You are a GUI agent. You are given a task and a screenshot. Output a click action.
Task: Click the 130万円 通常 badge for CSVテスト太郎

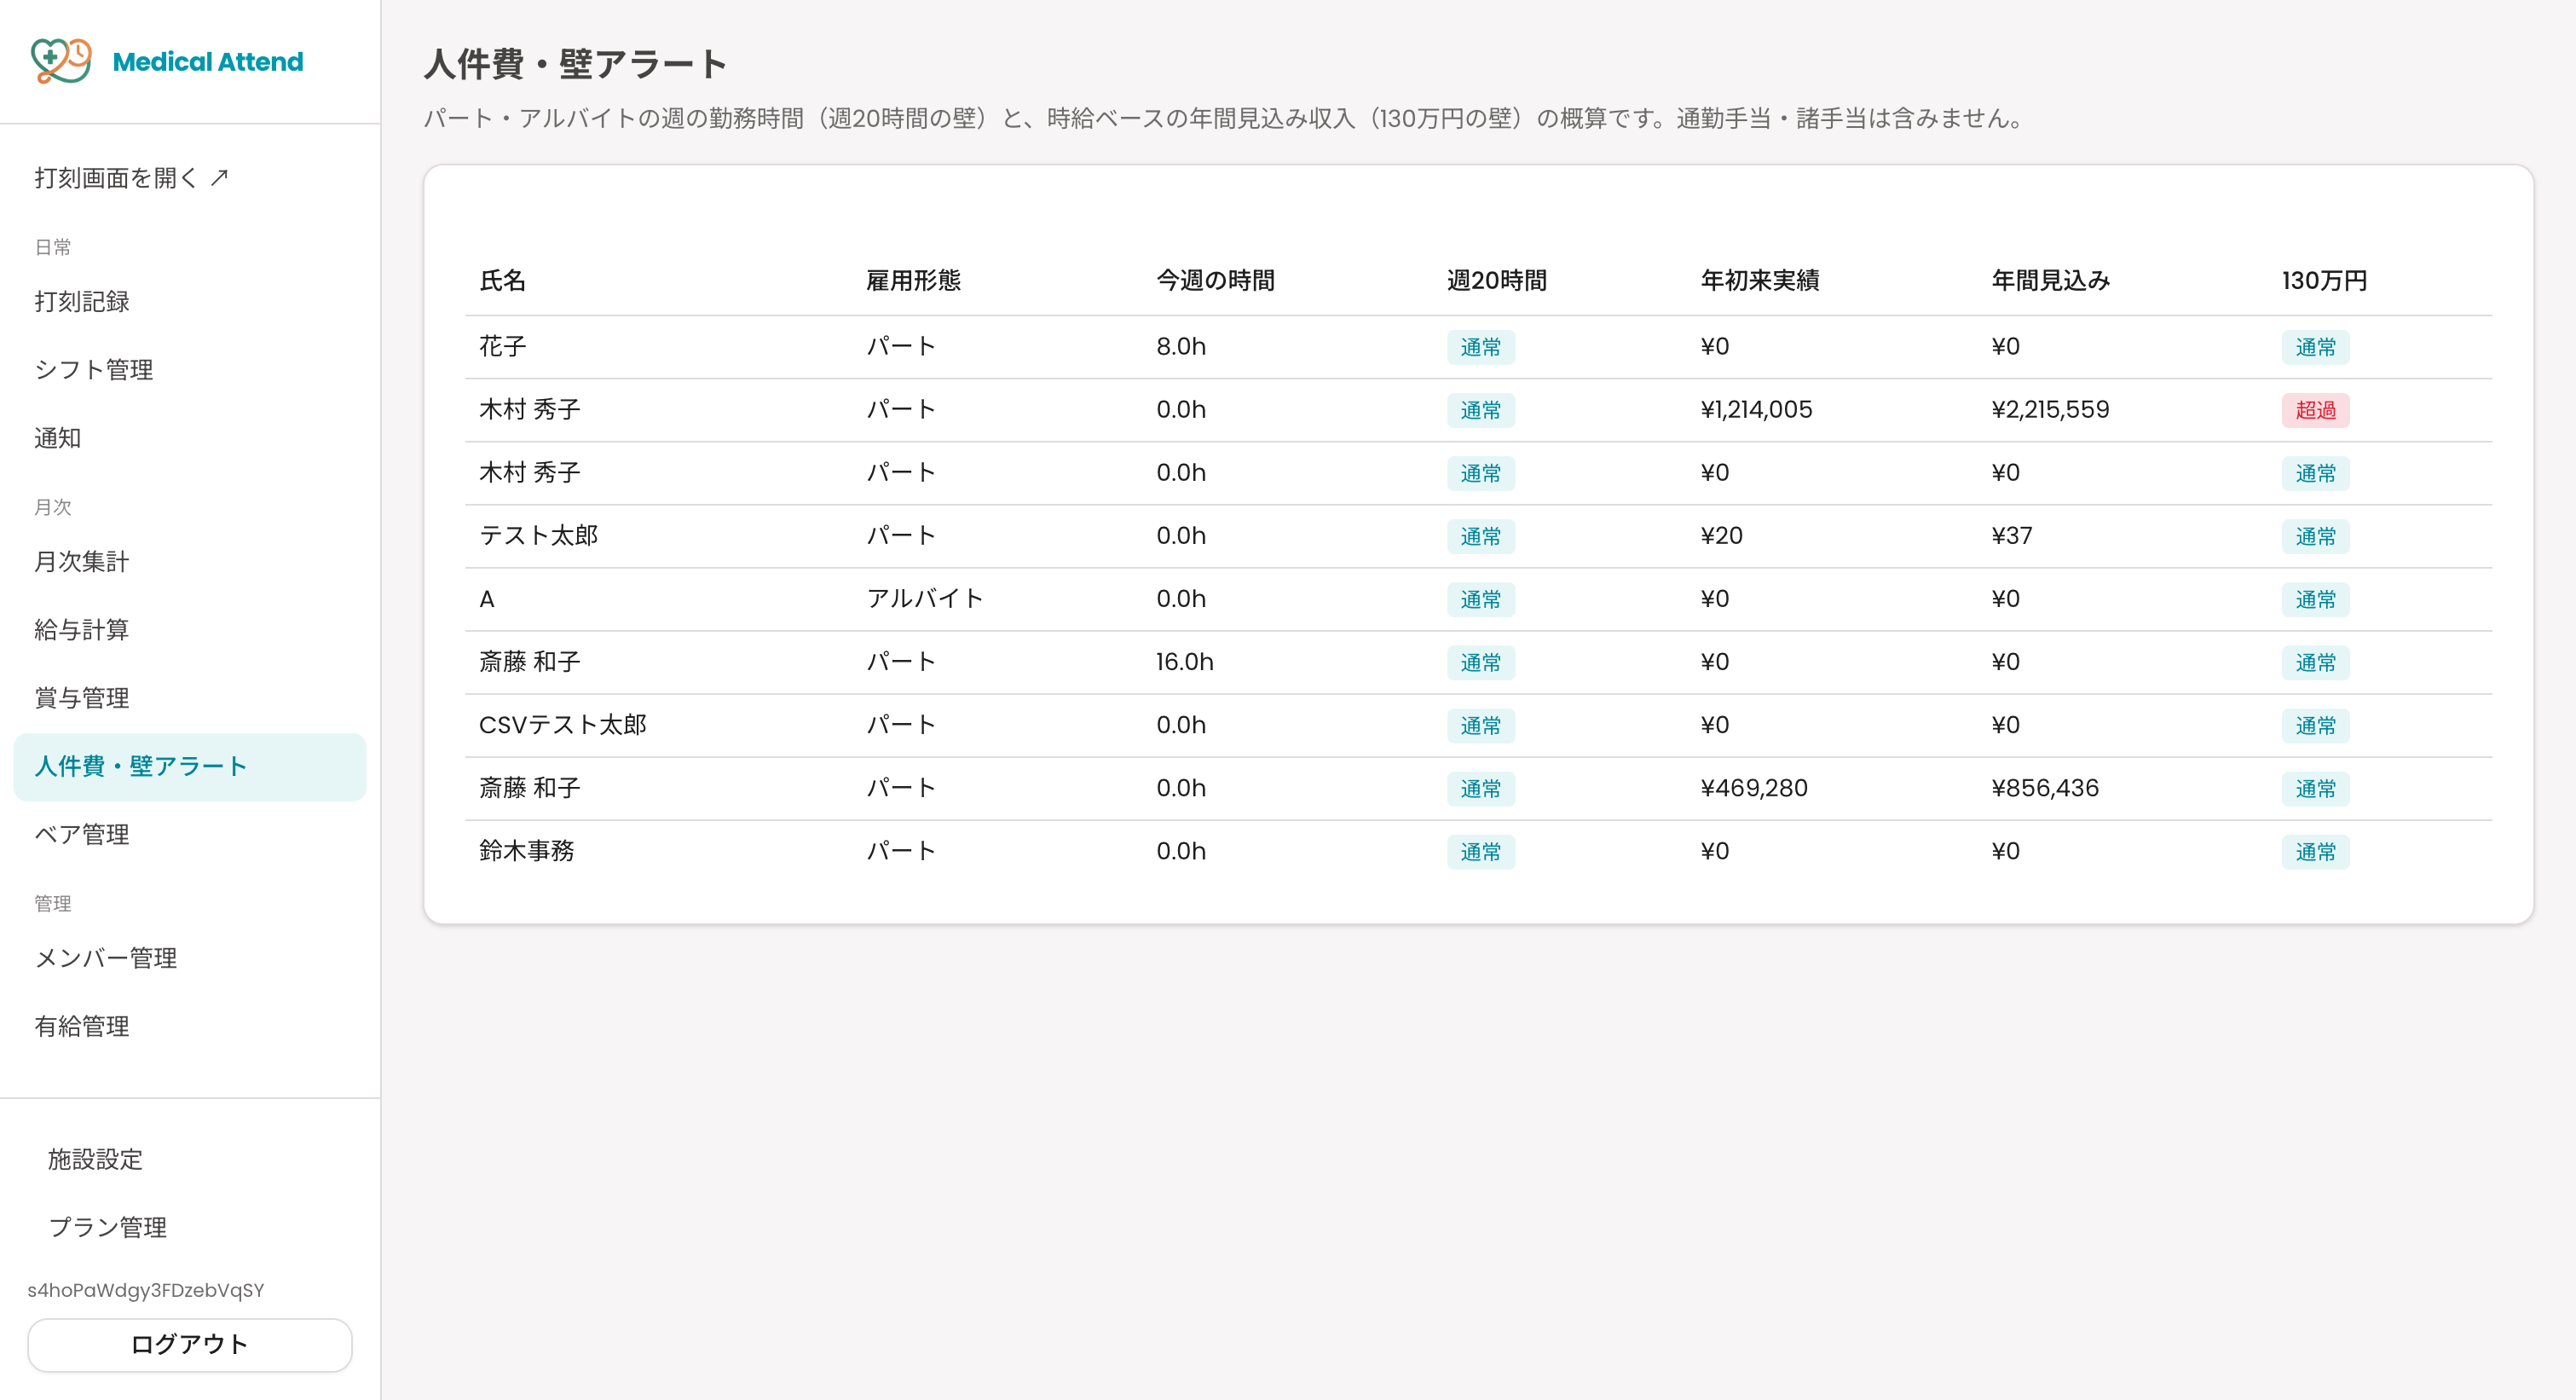coord(2315,726)
